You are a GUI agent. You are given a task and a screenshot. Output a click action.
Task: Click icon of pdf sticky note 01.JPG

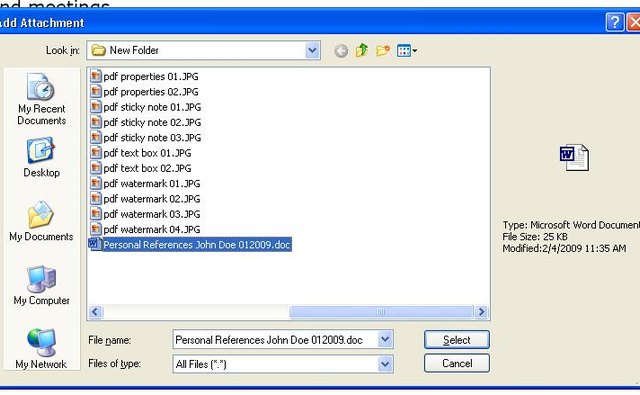[x=96, y=107]
